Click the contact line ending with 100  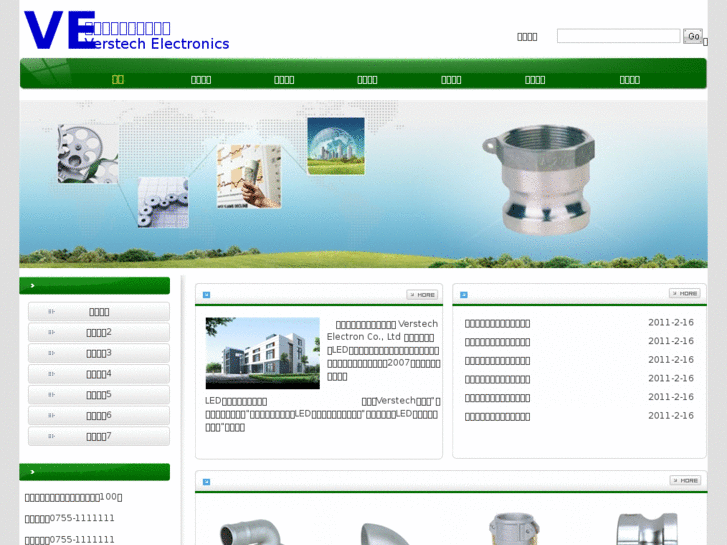[73, 497]
